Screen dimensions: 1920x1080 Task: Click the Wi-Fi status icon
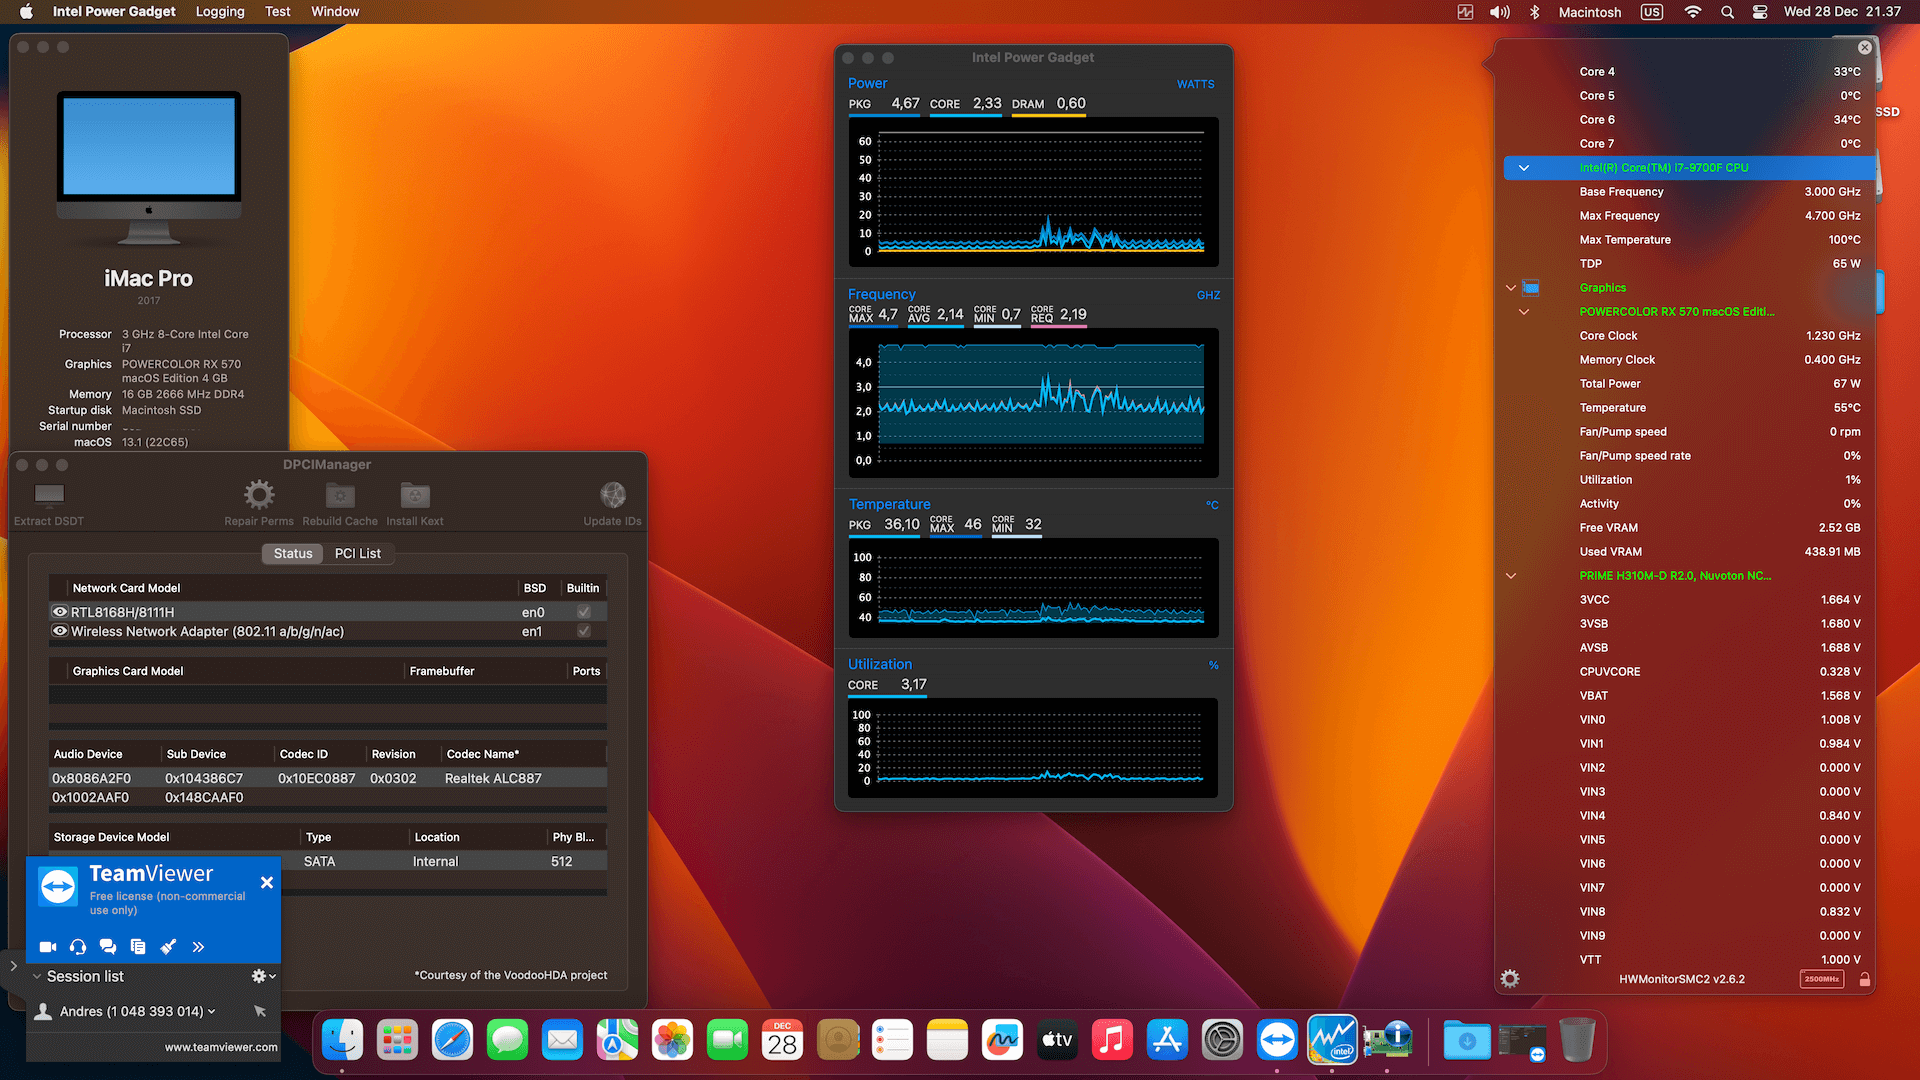[1693, 12]
